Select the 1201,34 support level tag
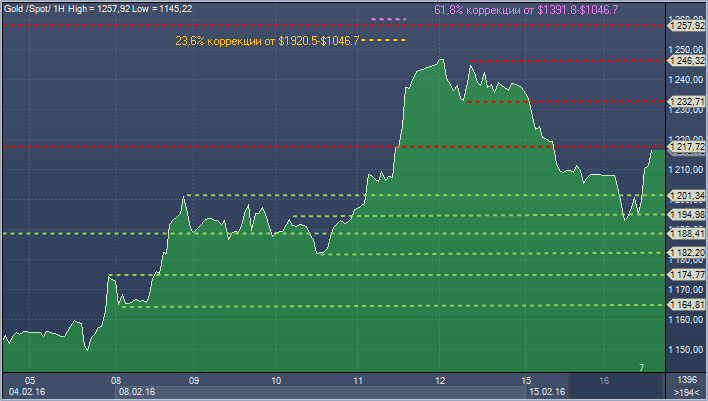The height and width of the screenshot is (401, 708). click(x=687, y=195)
